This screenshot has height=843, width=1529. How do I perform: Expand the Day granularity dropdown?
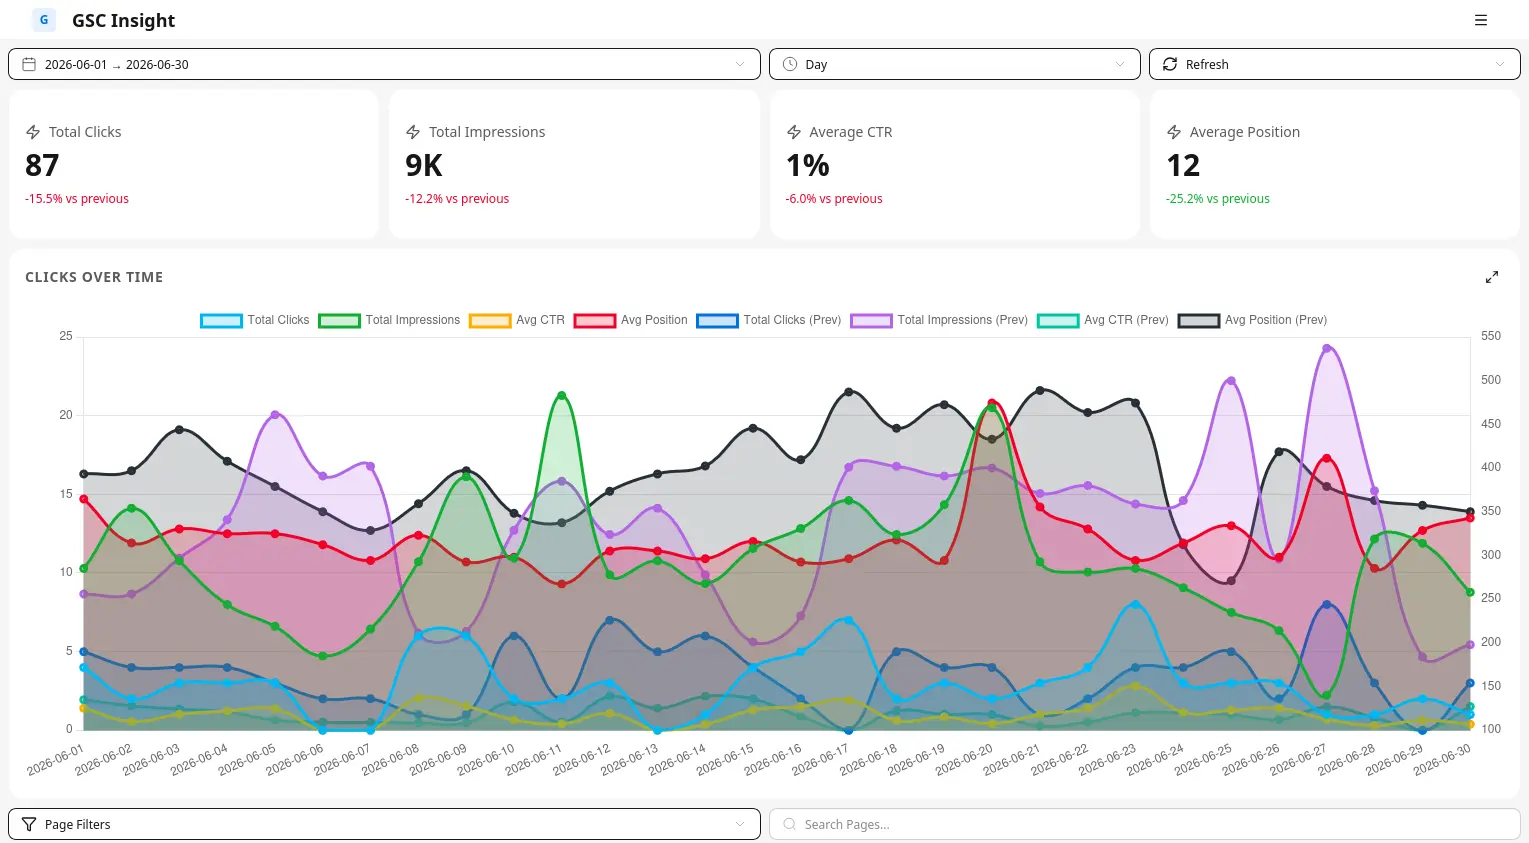(1120, 64)
